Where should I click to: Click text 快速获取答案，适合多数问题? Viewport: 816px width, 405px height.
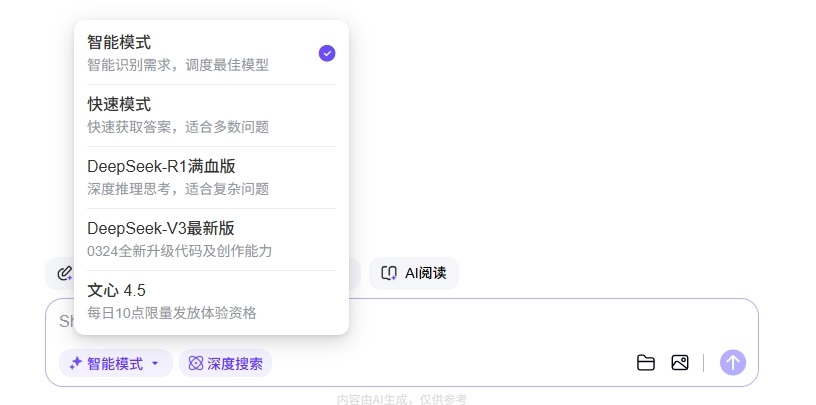tap(178, 127)
